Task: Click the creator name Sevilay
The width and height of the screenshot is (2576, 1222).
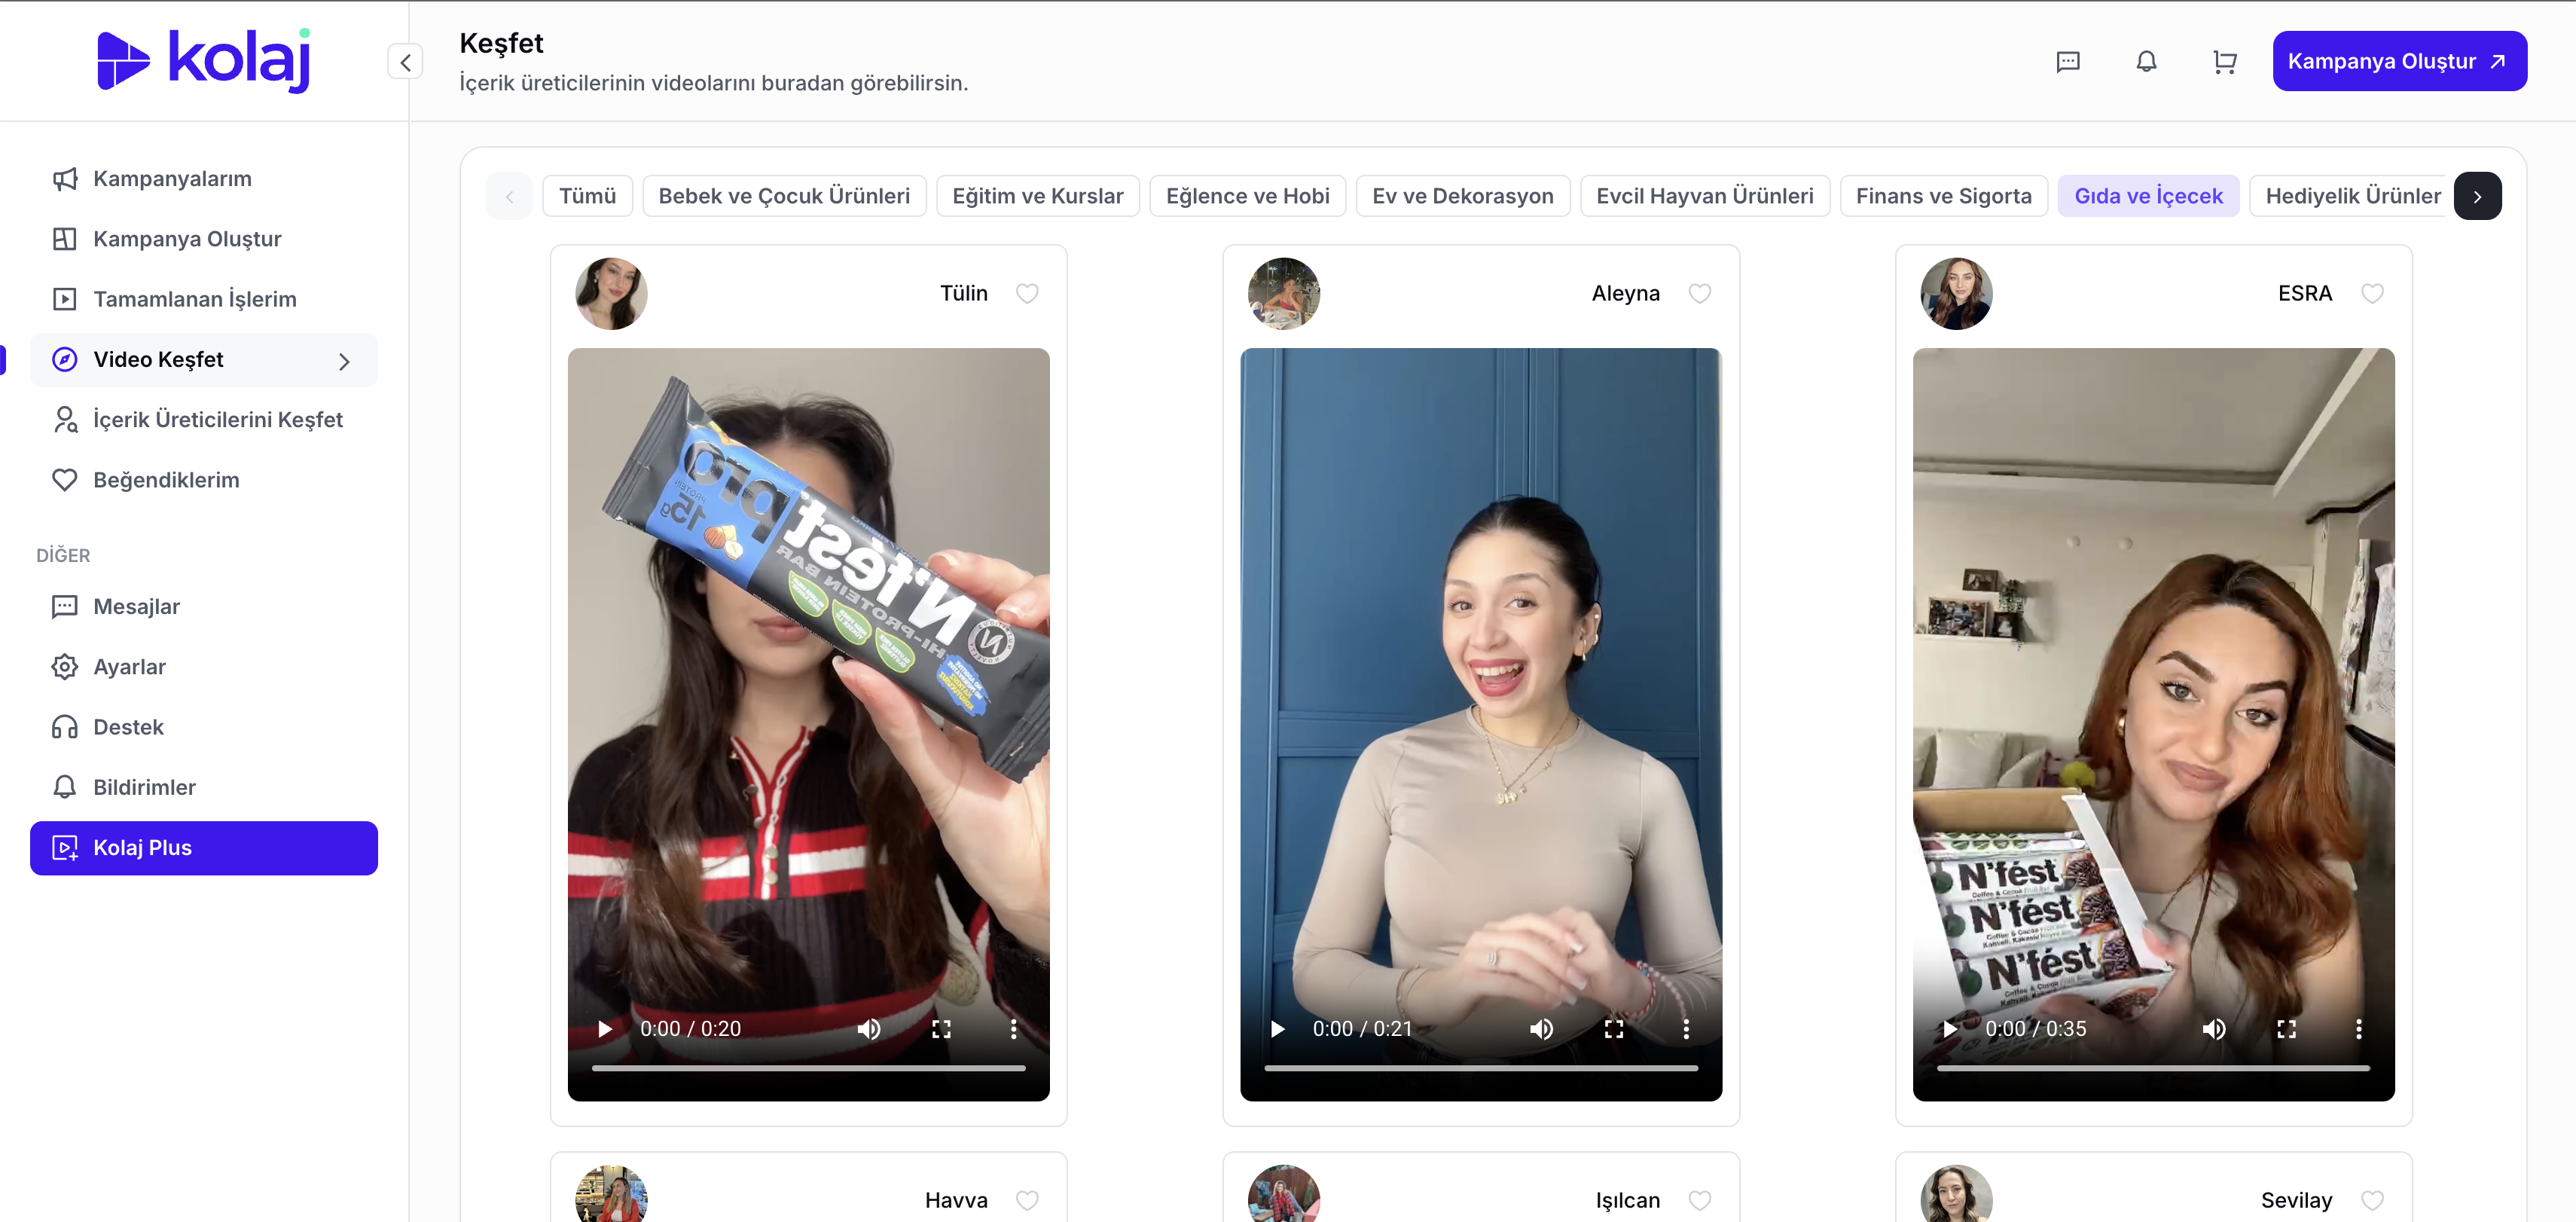Action: click(2296, 1200)
